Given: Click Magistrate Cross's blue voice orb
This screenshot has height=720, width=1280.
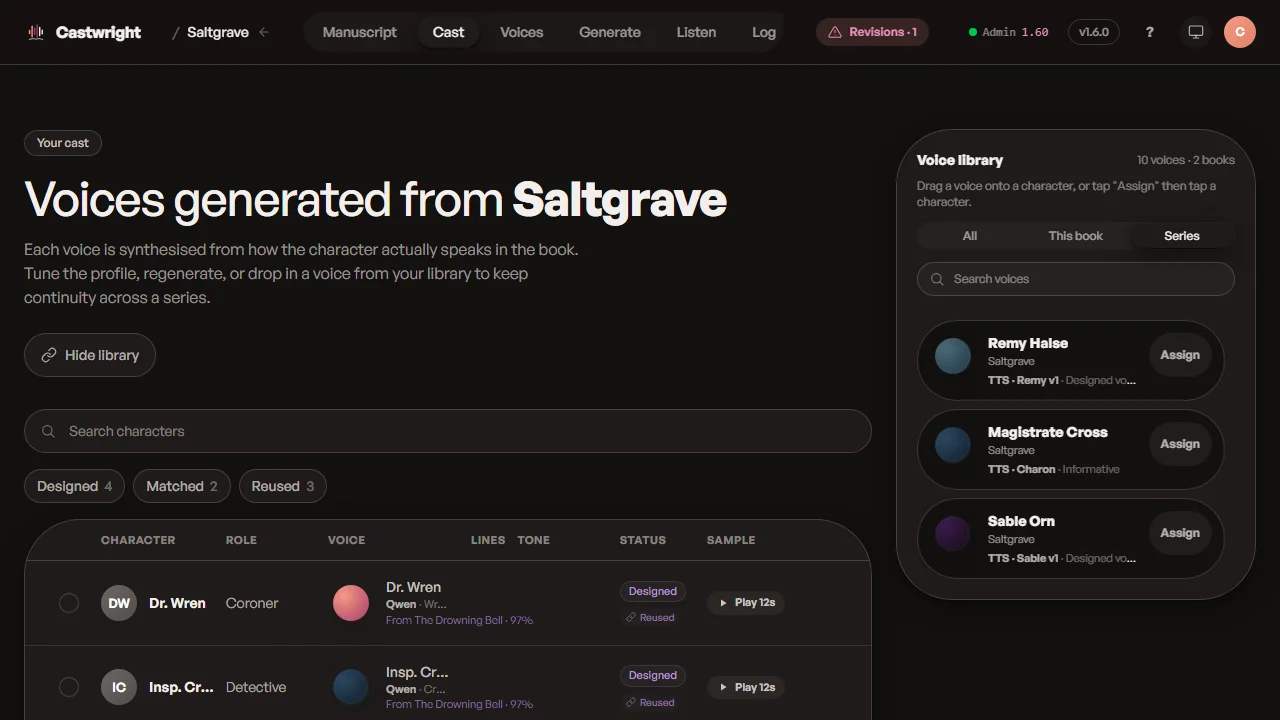Looking at the screenshot, I should tap(953, 445).
